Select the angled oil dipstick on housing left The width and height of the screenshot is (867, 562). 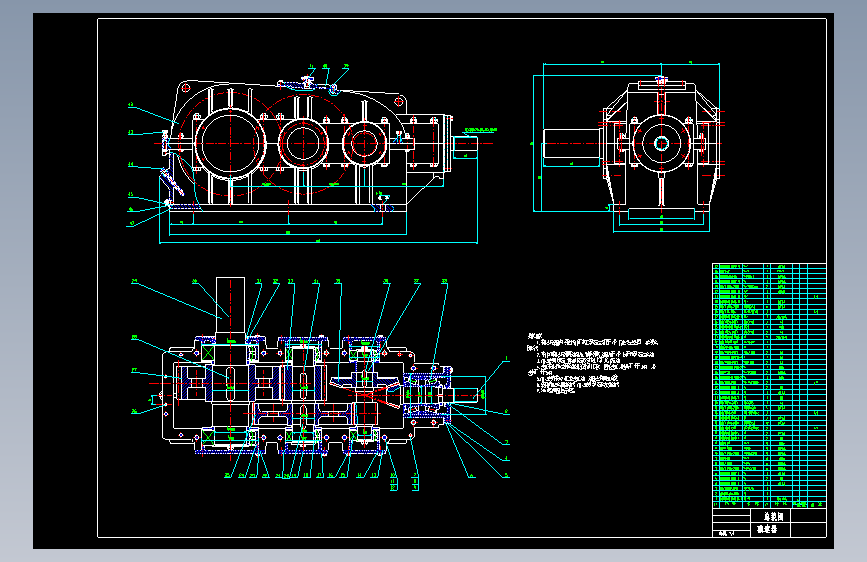[x=171, y=183]
